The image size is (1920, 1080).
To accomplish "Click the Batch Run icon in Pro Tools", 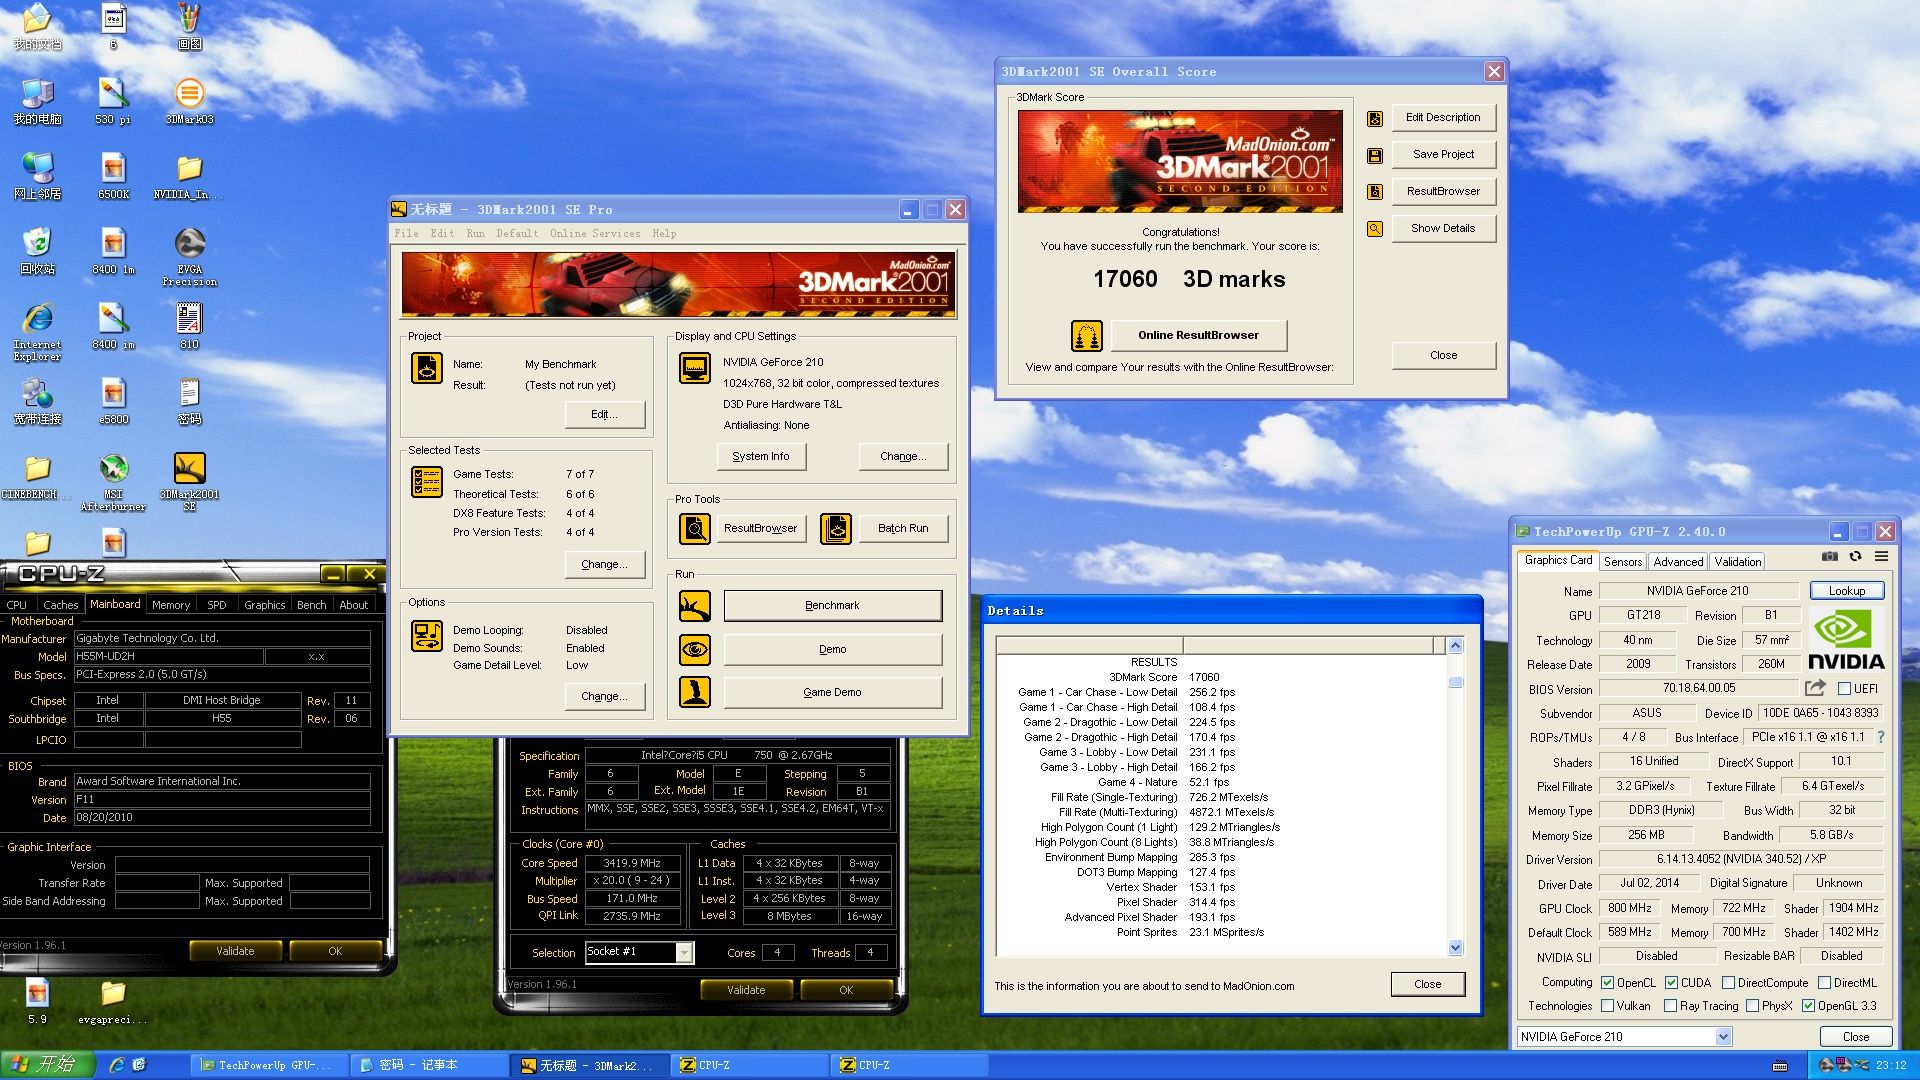I will coord(836,528).
